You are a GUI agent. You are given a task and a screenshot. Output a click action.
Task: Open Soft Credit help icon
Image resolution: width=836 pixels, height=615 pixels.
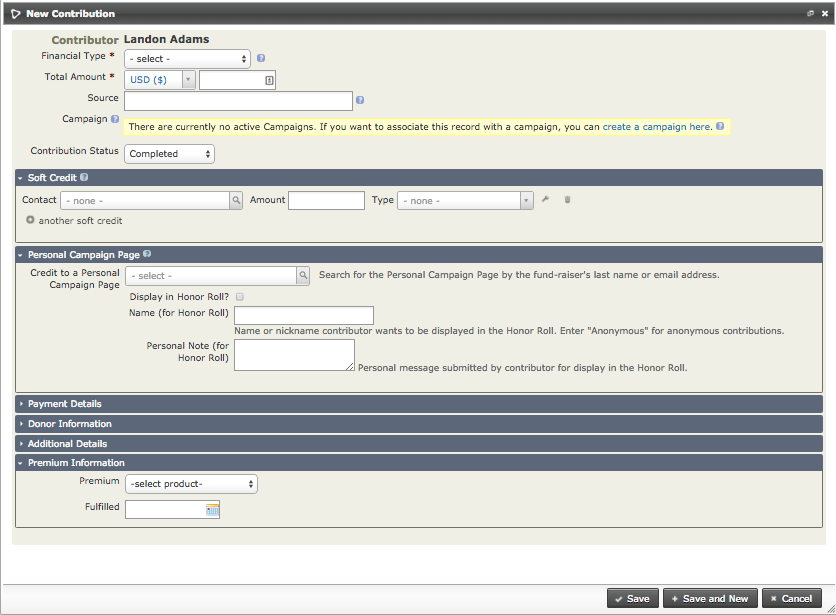pyautogui.click(x=84, y=177)
